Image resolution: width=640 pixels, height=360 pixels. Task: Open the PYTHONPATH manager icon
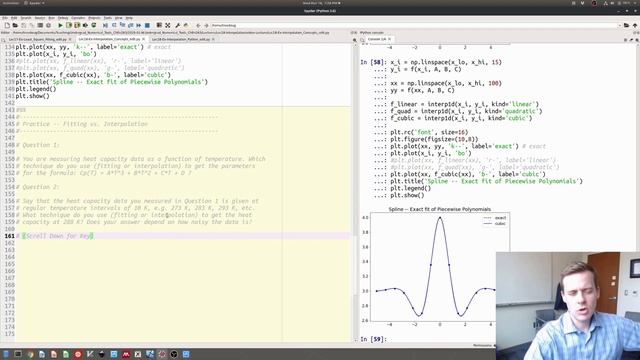[x=186, y=25]
